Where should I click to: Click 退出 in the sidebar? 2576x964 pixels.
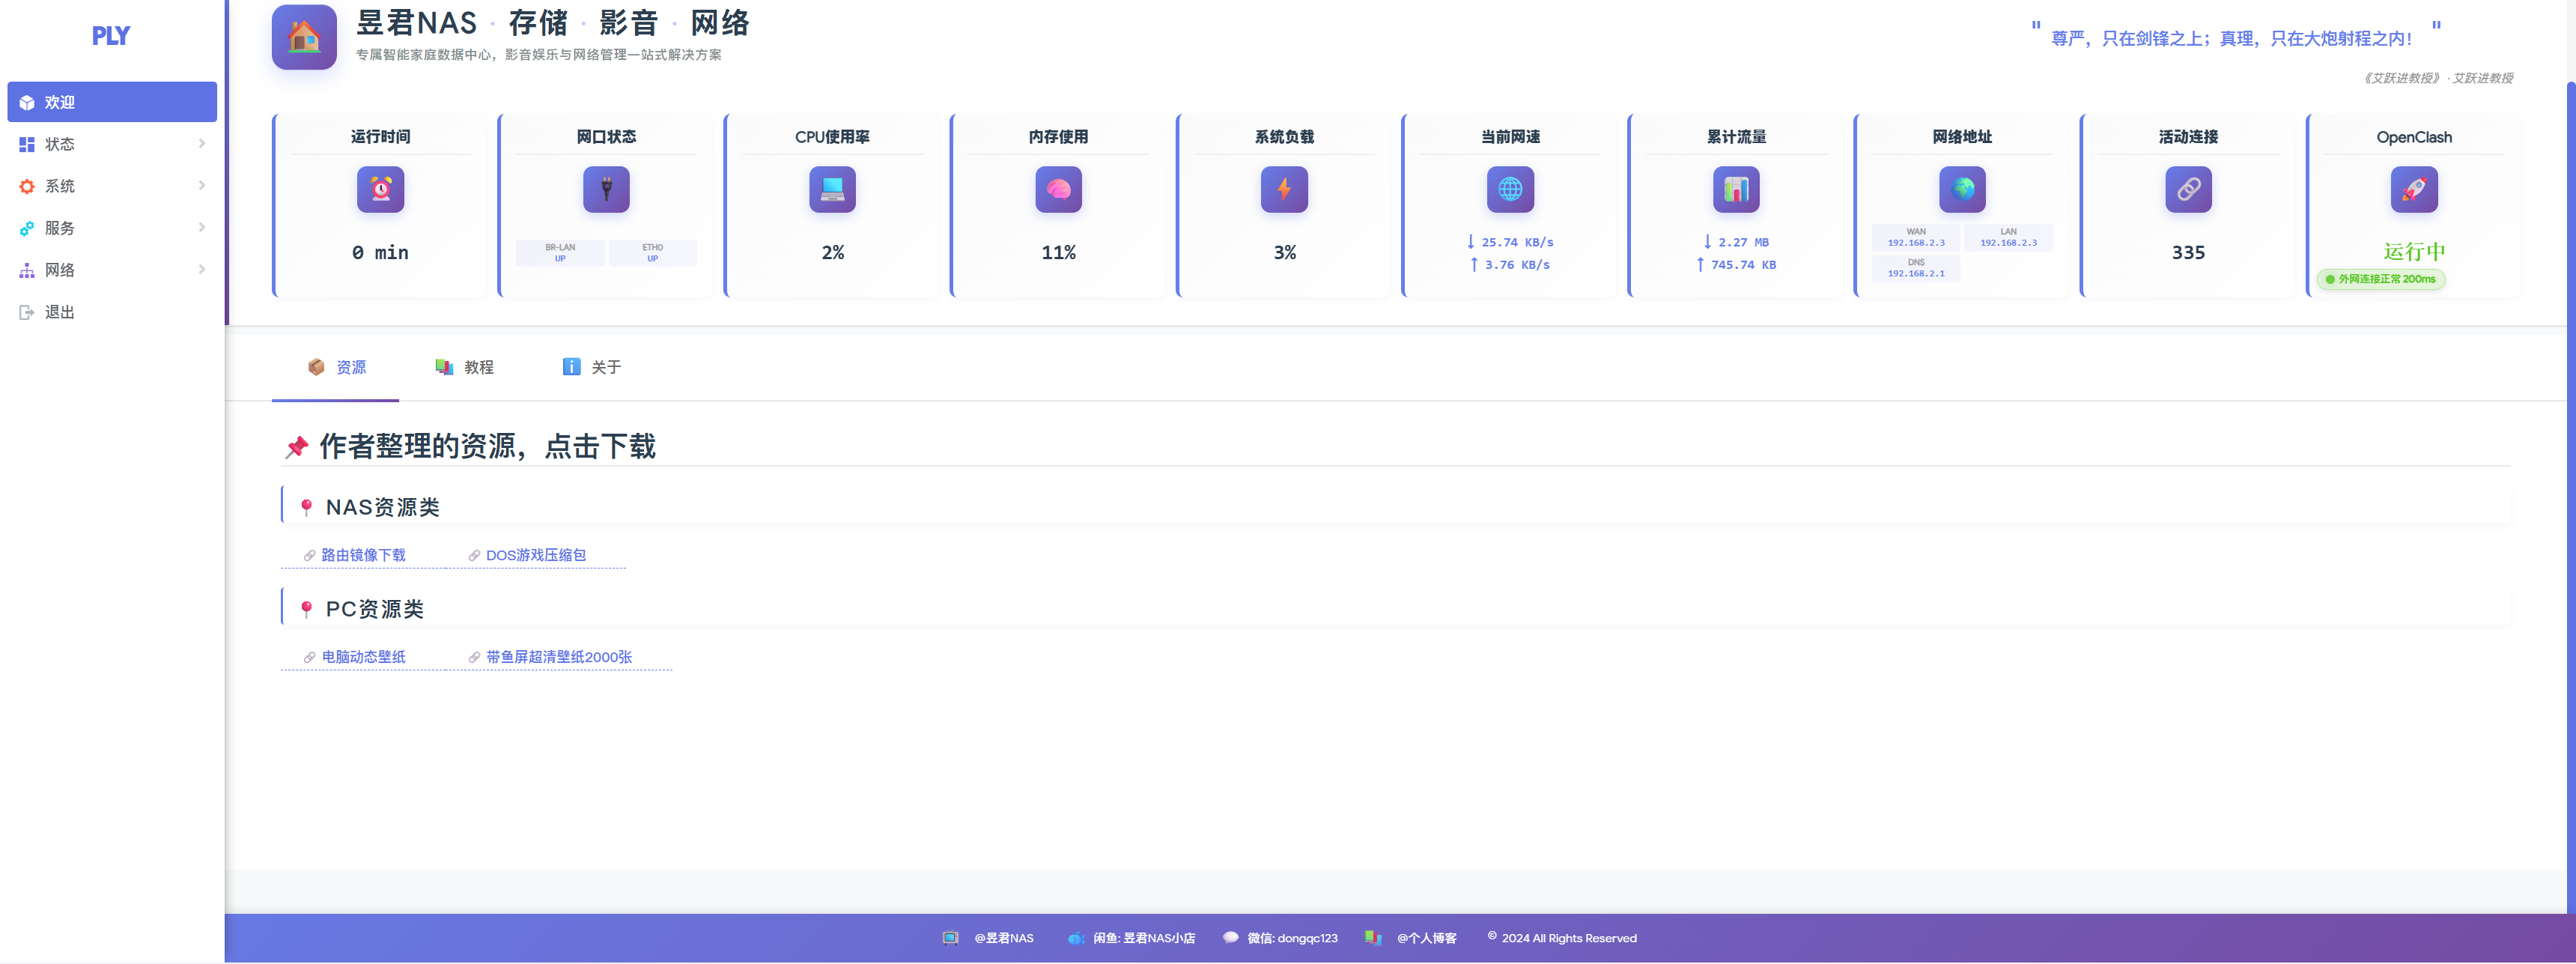(x=60, y=312)
